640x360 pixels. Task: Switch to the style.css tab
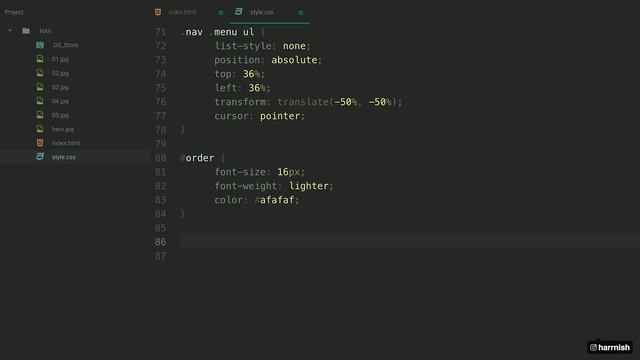(x=262, y=12)
